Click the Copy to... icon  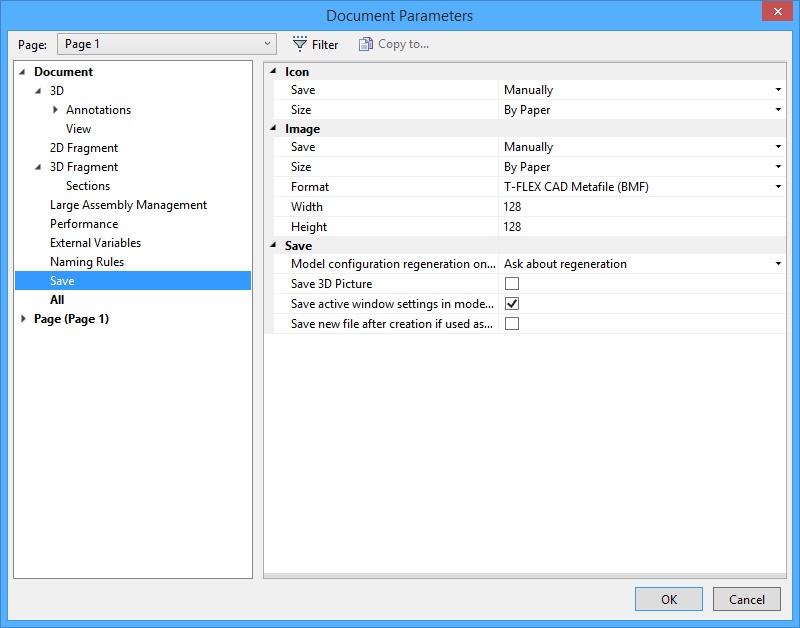(366, 44)
